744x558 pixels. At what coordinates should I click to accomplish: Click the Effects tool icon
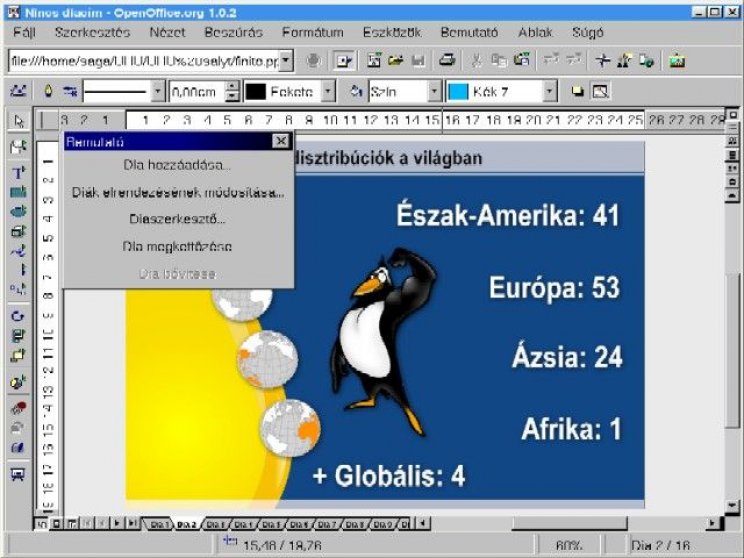pyautogui.click(x=18, y=408)
